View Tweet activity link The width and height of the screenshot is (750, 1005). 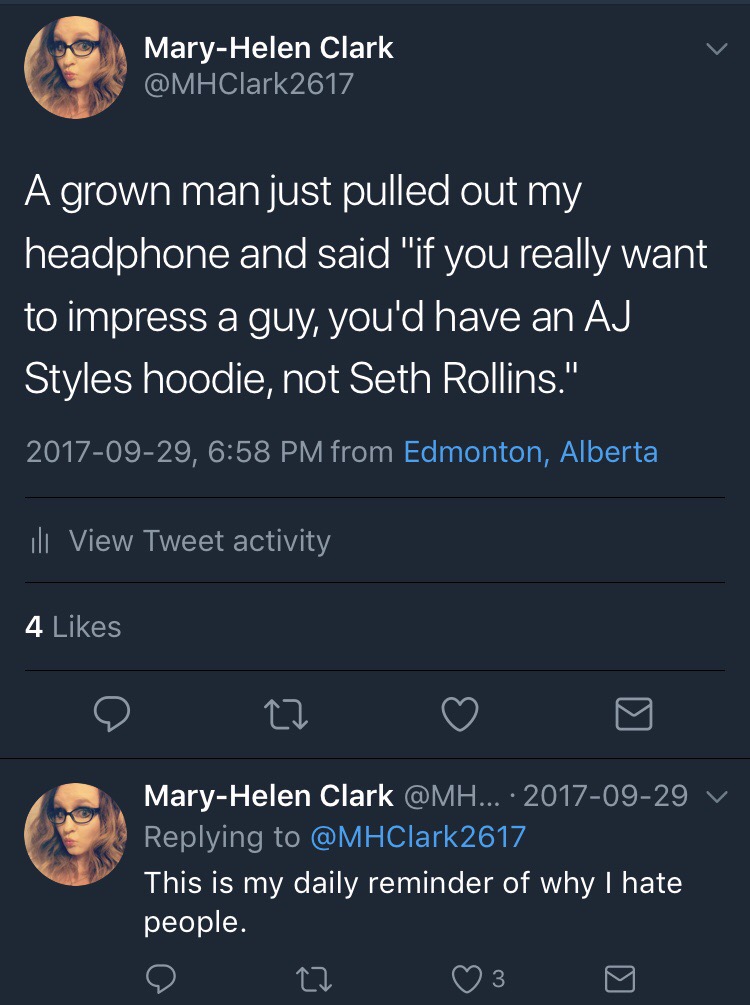[x=199, y=541]
